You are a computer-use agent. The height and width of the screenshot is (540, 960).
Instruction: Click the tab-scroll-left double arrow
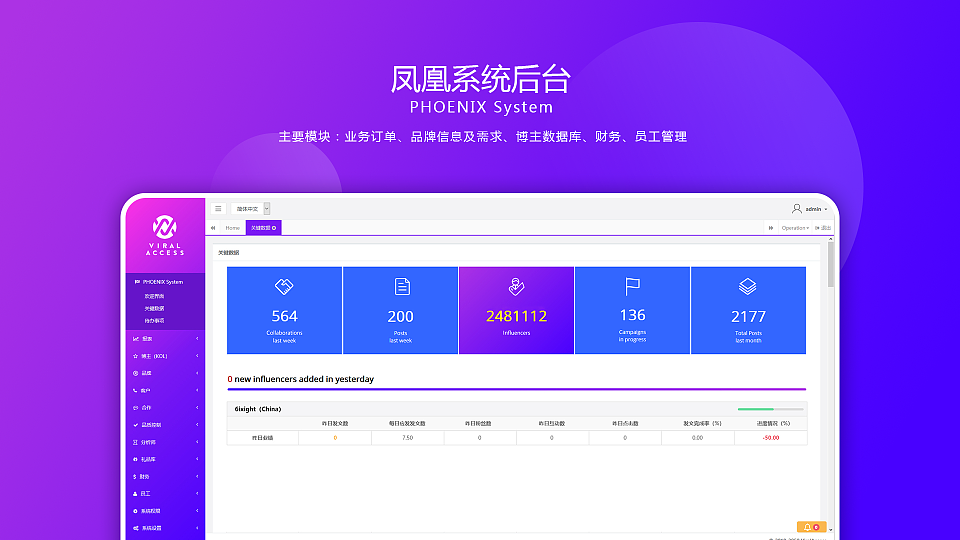213,228
